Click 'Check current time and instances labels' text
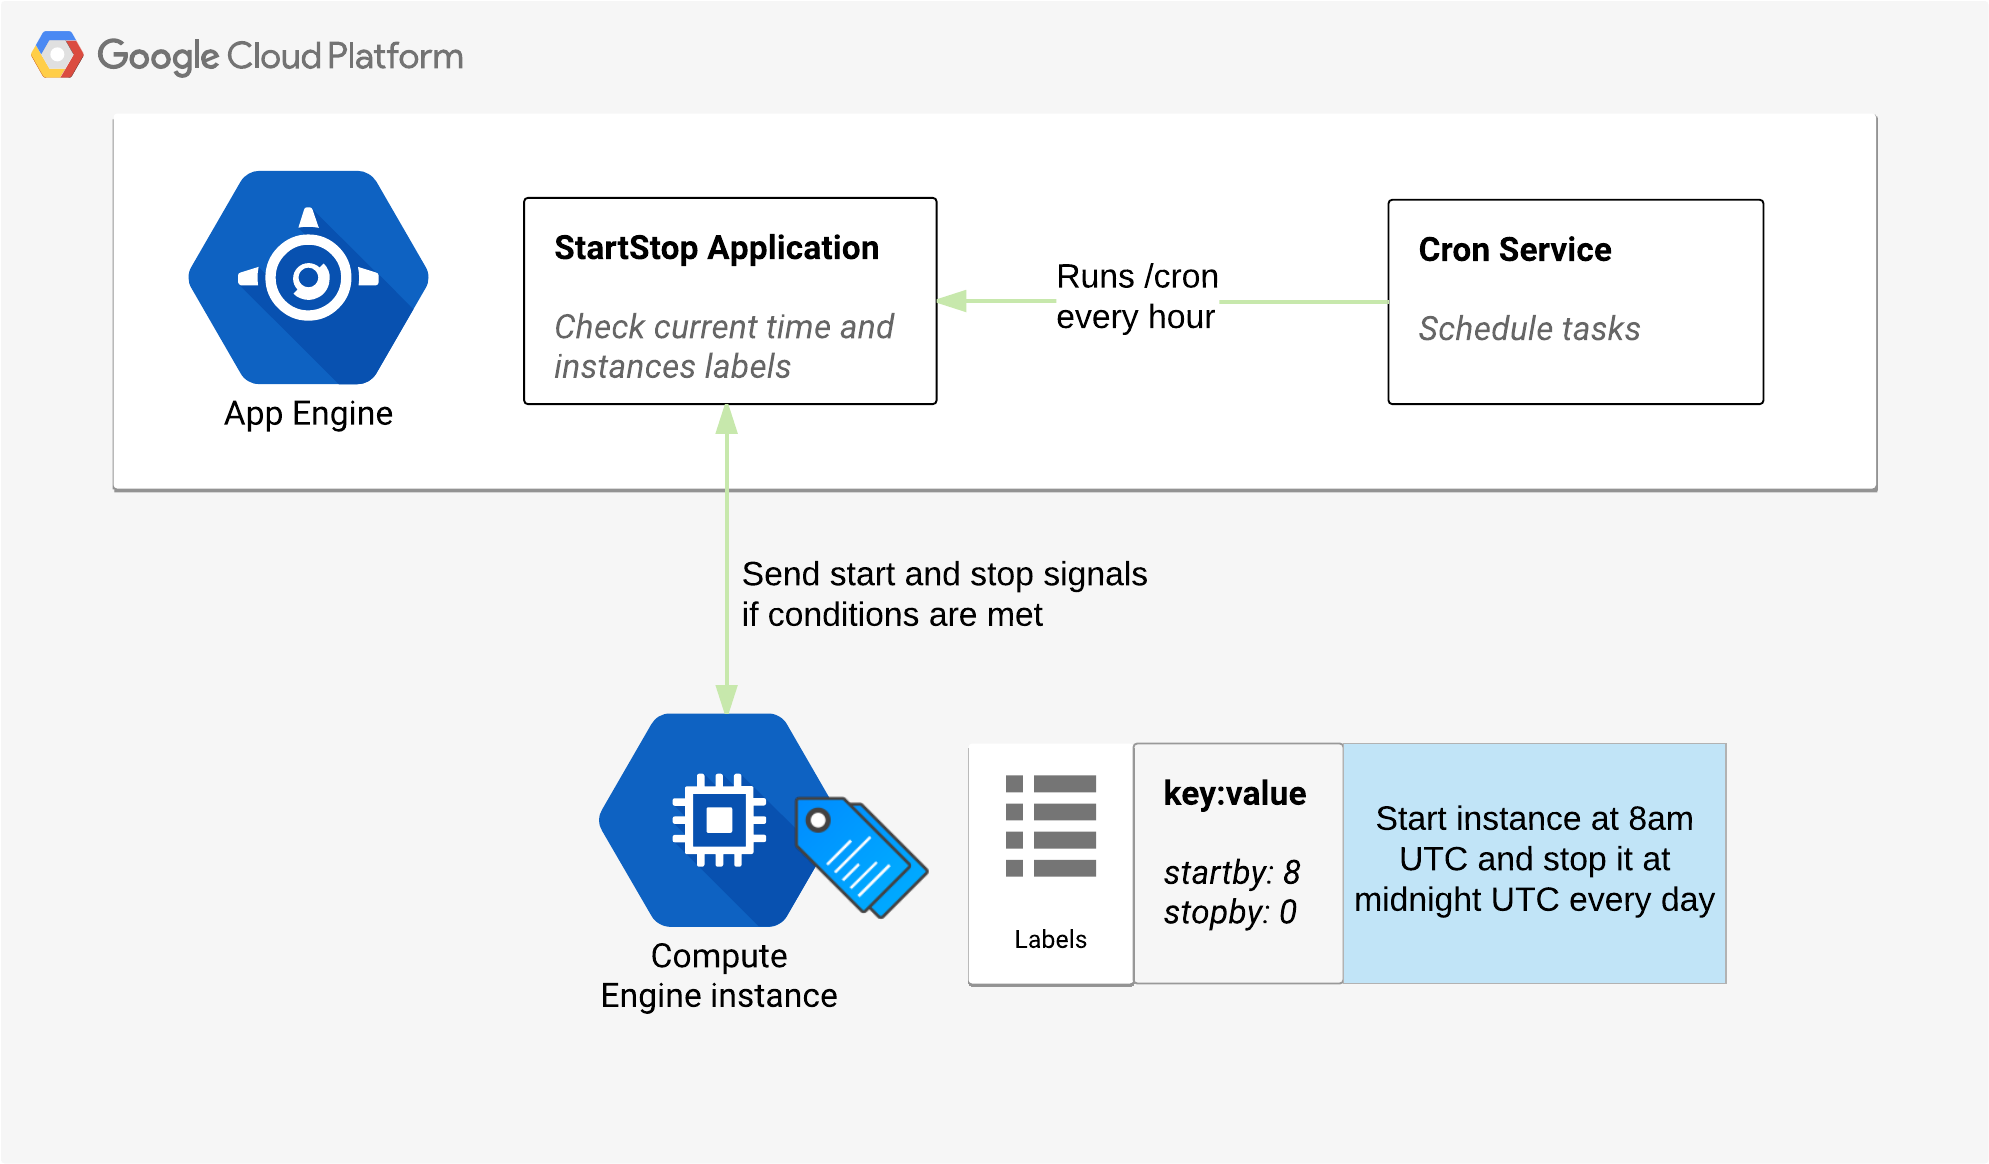 pyautogui.click(x=723, y=346)
